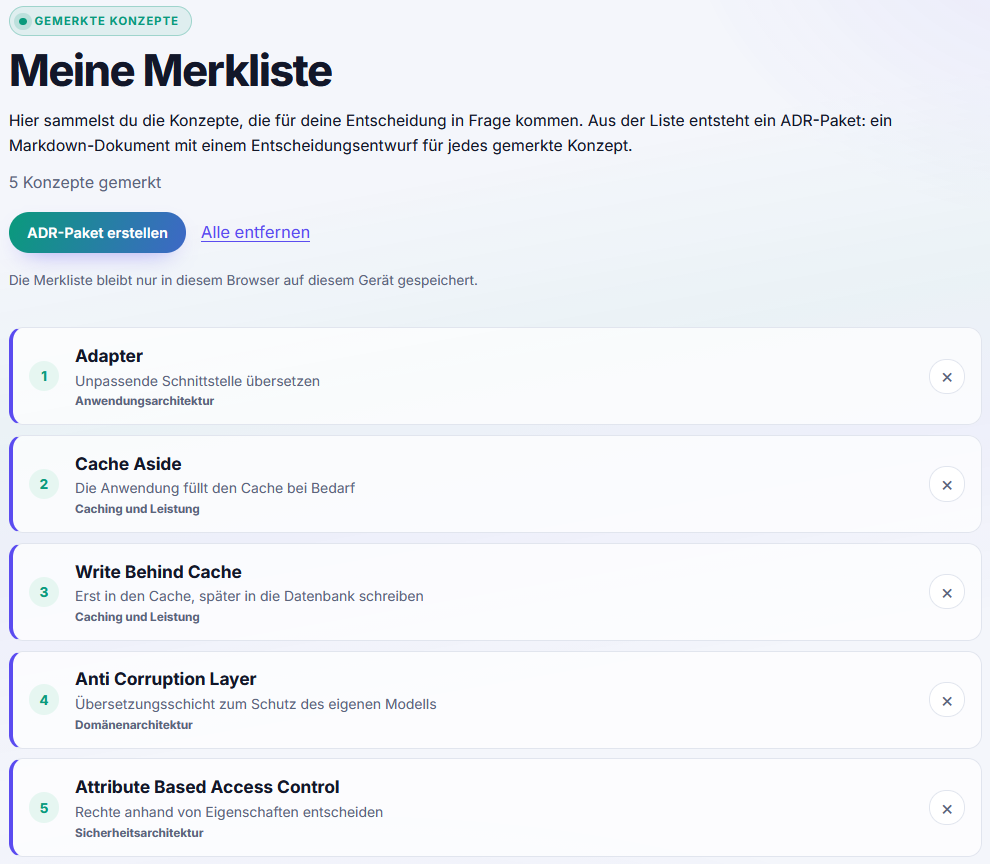
Task: Remove Attribute Based Access Control entry
Action: pyautogui.click(x=946, y=809)
